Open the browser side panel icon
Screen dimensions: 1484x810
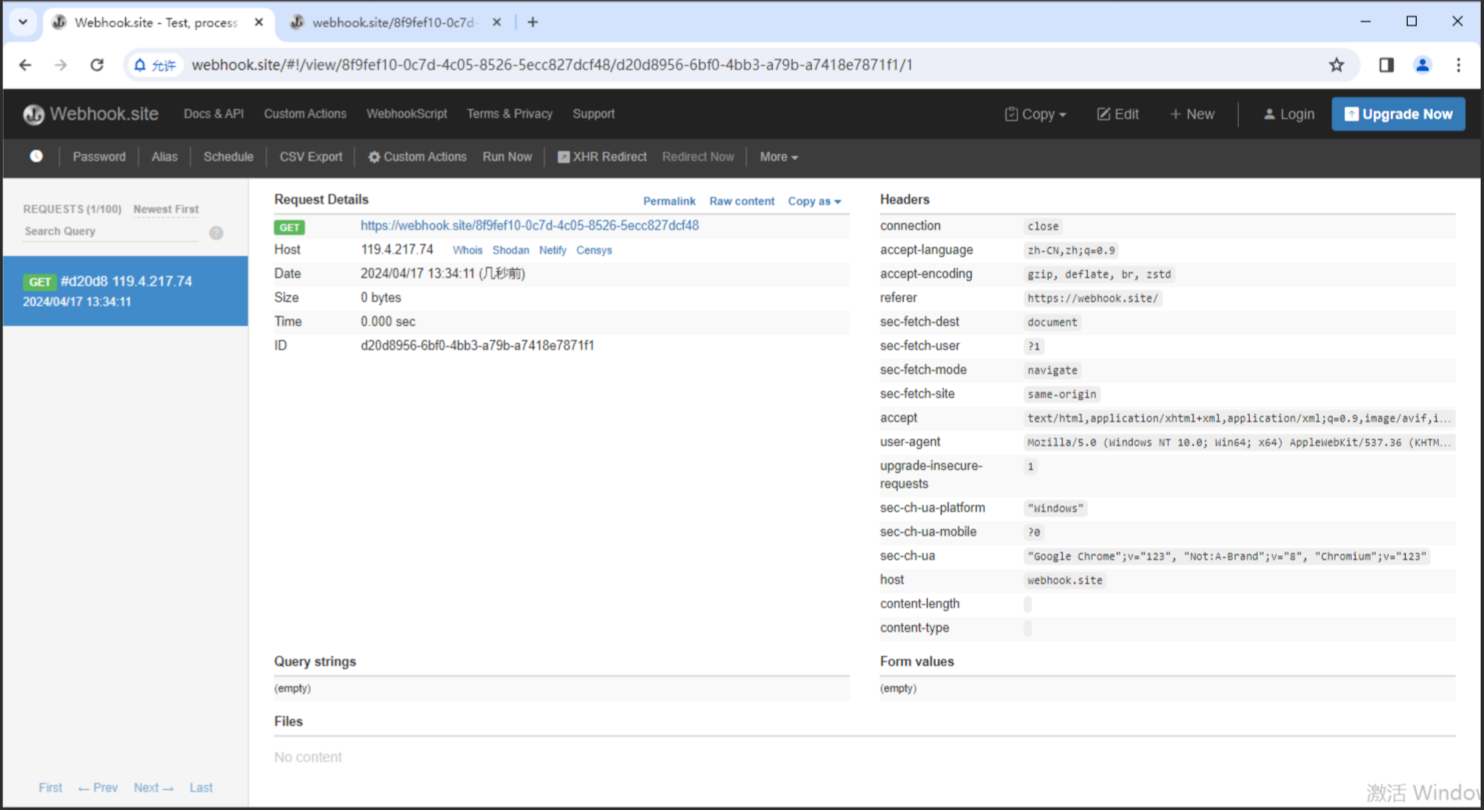(1386, 65)
